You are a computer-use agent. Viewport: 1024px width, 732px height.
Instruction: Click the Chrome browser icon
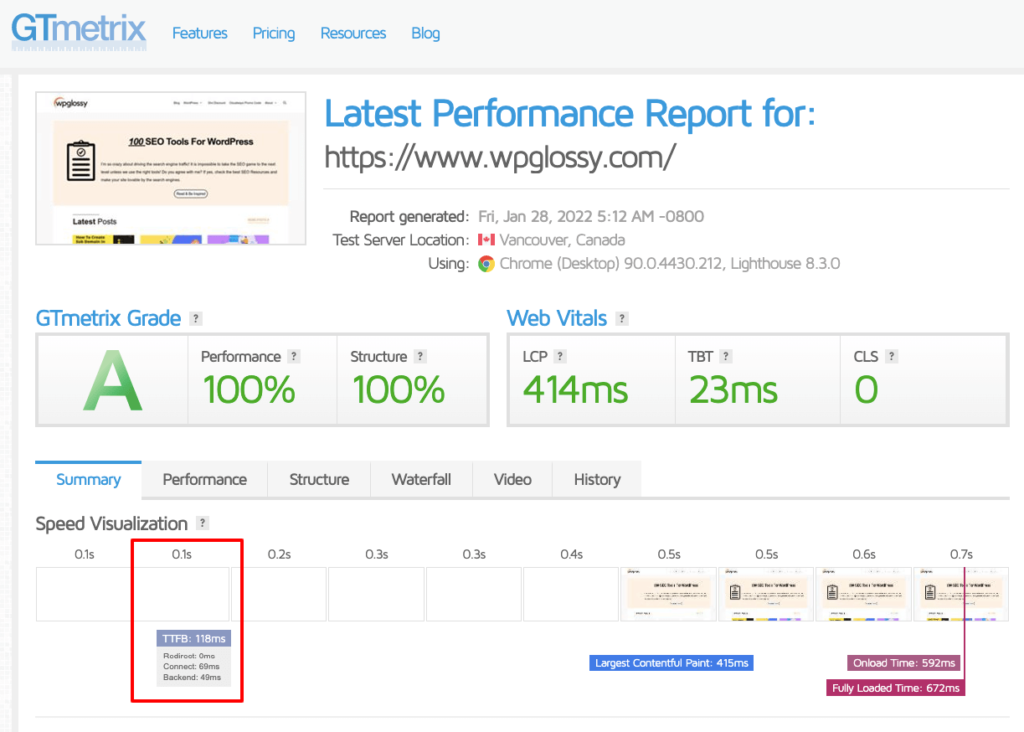point(486,264)
